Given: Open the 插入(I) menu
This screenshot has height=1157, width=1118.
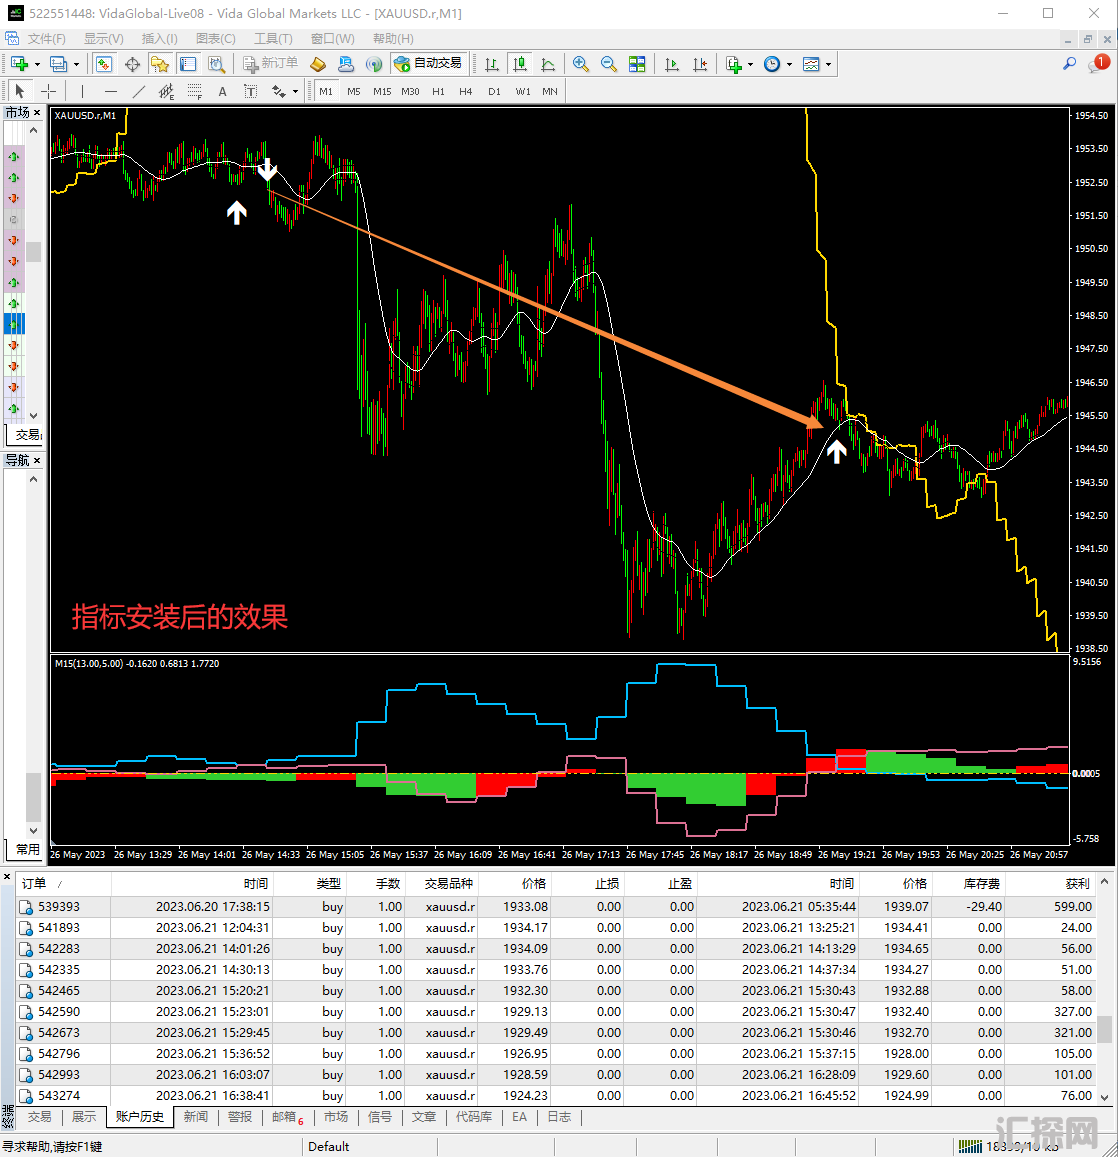Looking at the screenshot, I should click(159, 38).
